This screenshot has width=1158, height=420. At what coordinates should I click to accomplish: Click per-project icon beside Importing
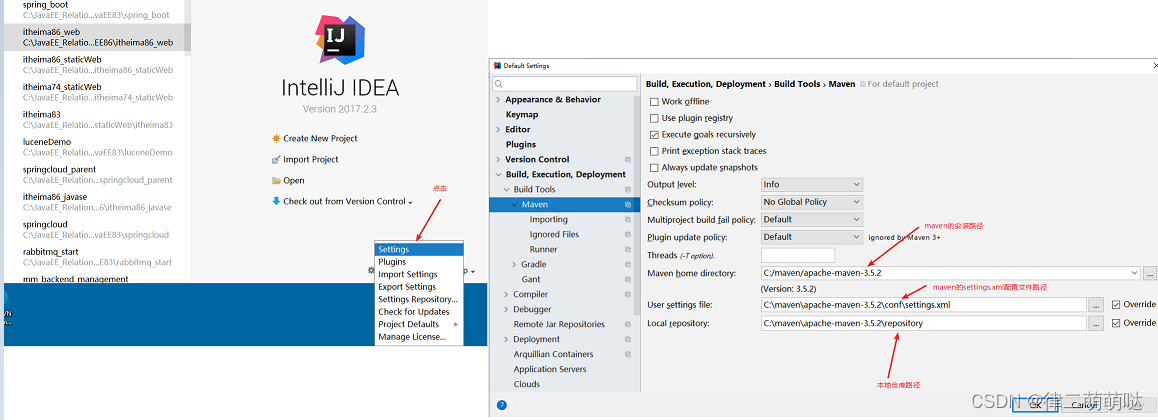[x=628, y=219]
